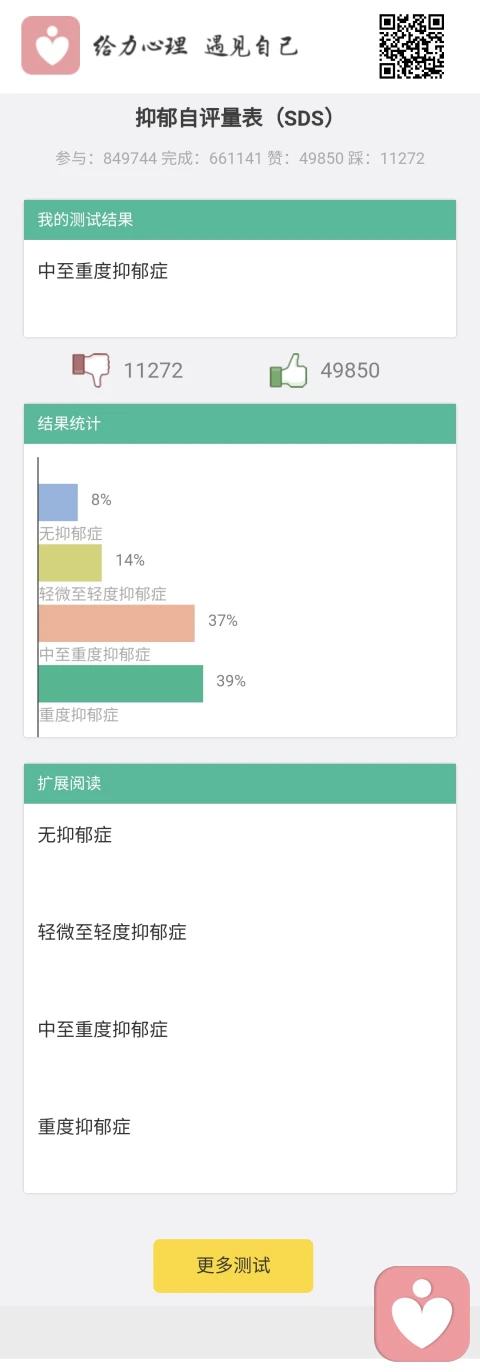Viewport: 480px width, 1372px height.
Task: Tap the like count 49850
Action: click(350, 371)
